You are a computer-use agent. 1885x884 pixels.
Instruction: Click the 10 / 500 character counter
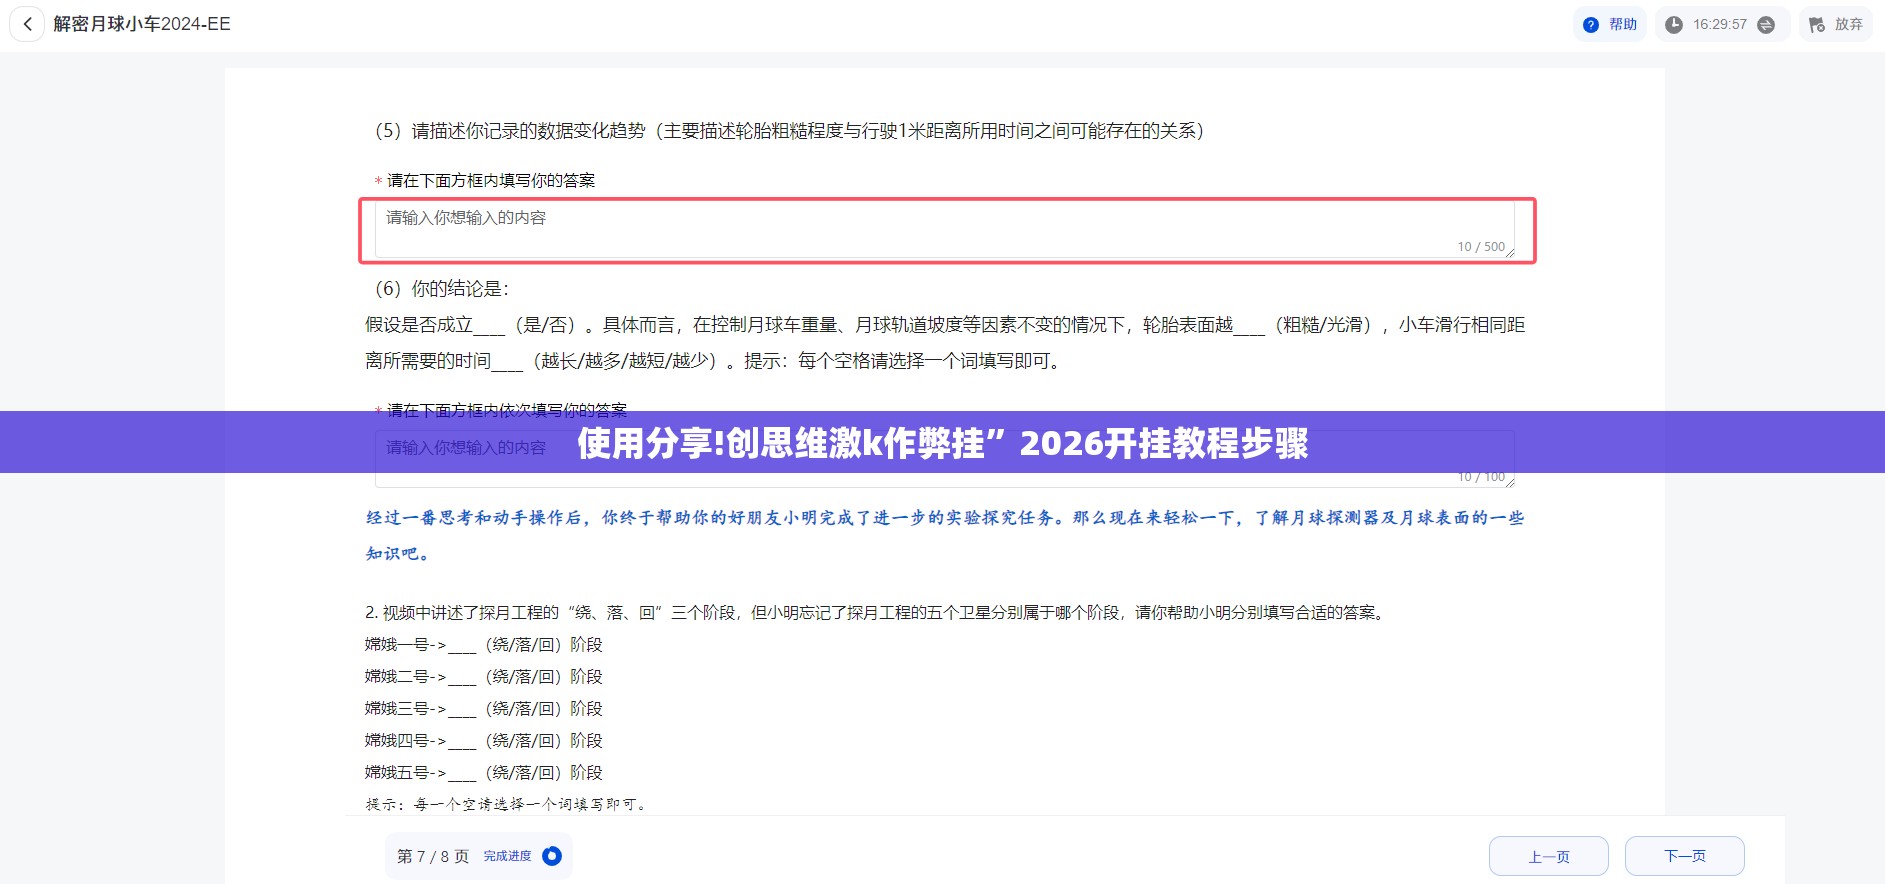coord(1481,247)
